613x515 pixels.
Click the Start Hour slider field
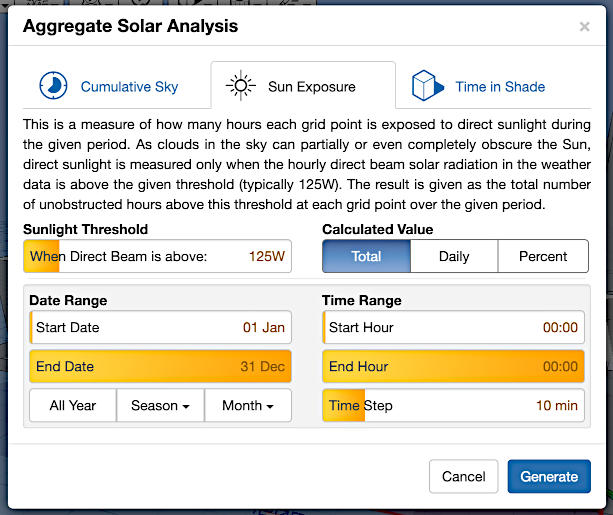tap(453, 327)
